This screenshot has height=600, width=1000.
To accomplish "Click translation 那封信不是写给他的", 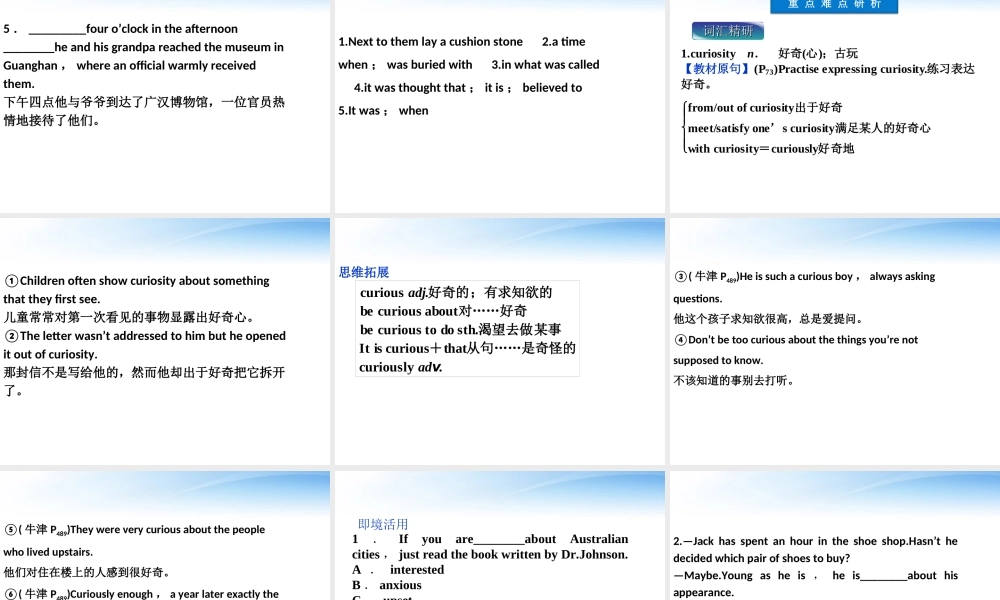I will coord(144,372).
